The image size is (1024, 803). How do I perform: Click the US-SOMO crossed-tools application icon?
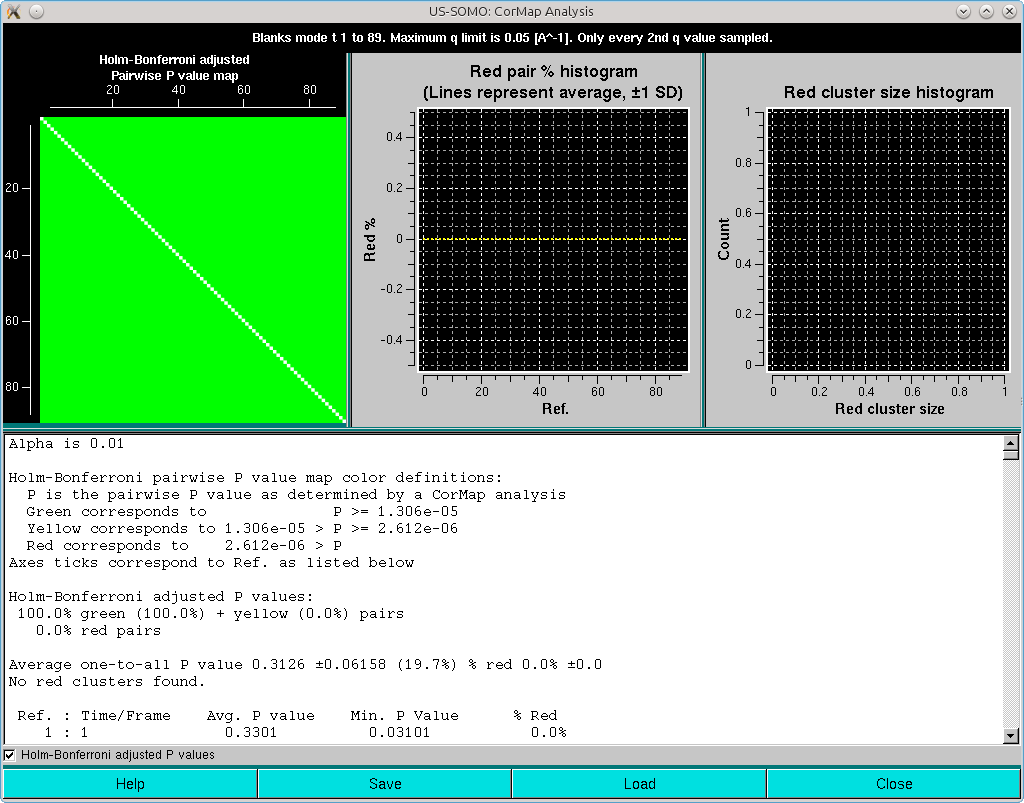(x=14, y=11)
